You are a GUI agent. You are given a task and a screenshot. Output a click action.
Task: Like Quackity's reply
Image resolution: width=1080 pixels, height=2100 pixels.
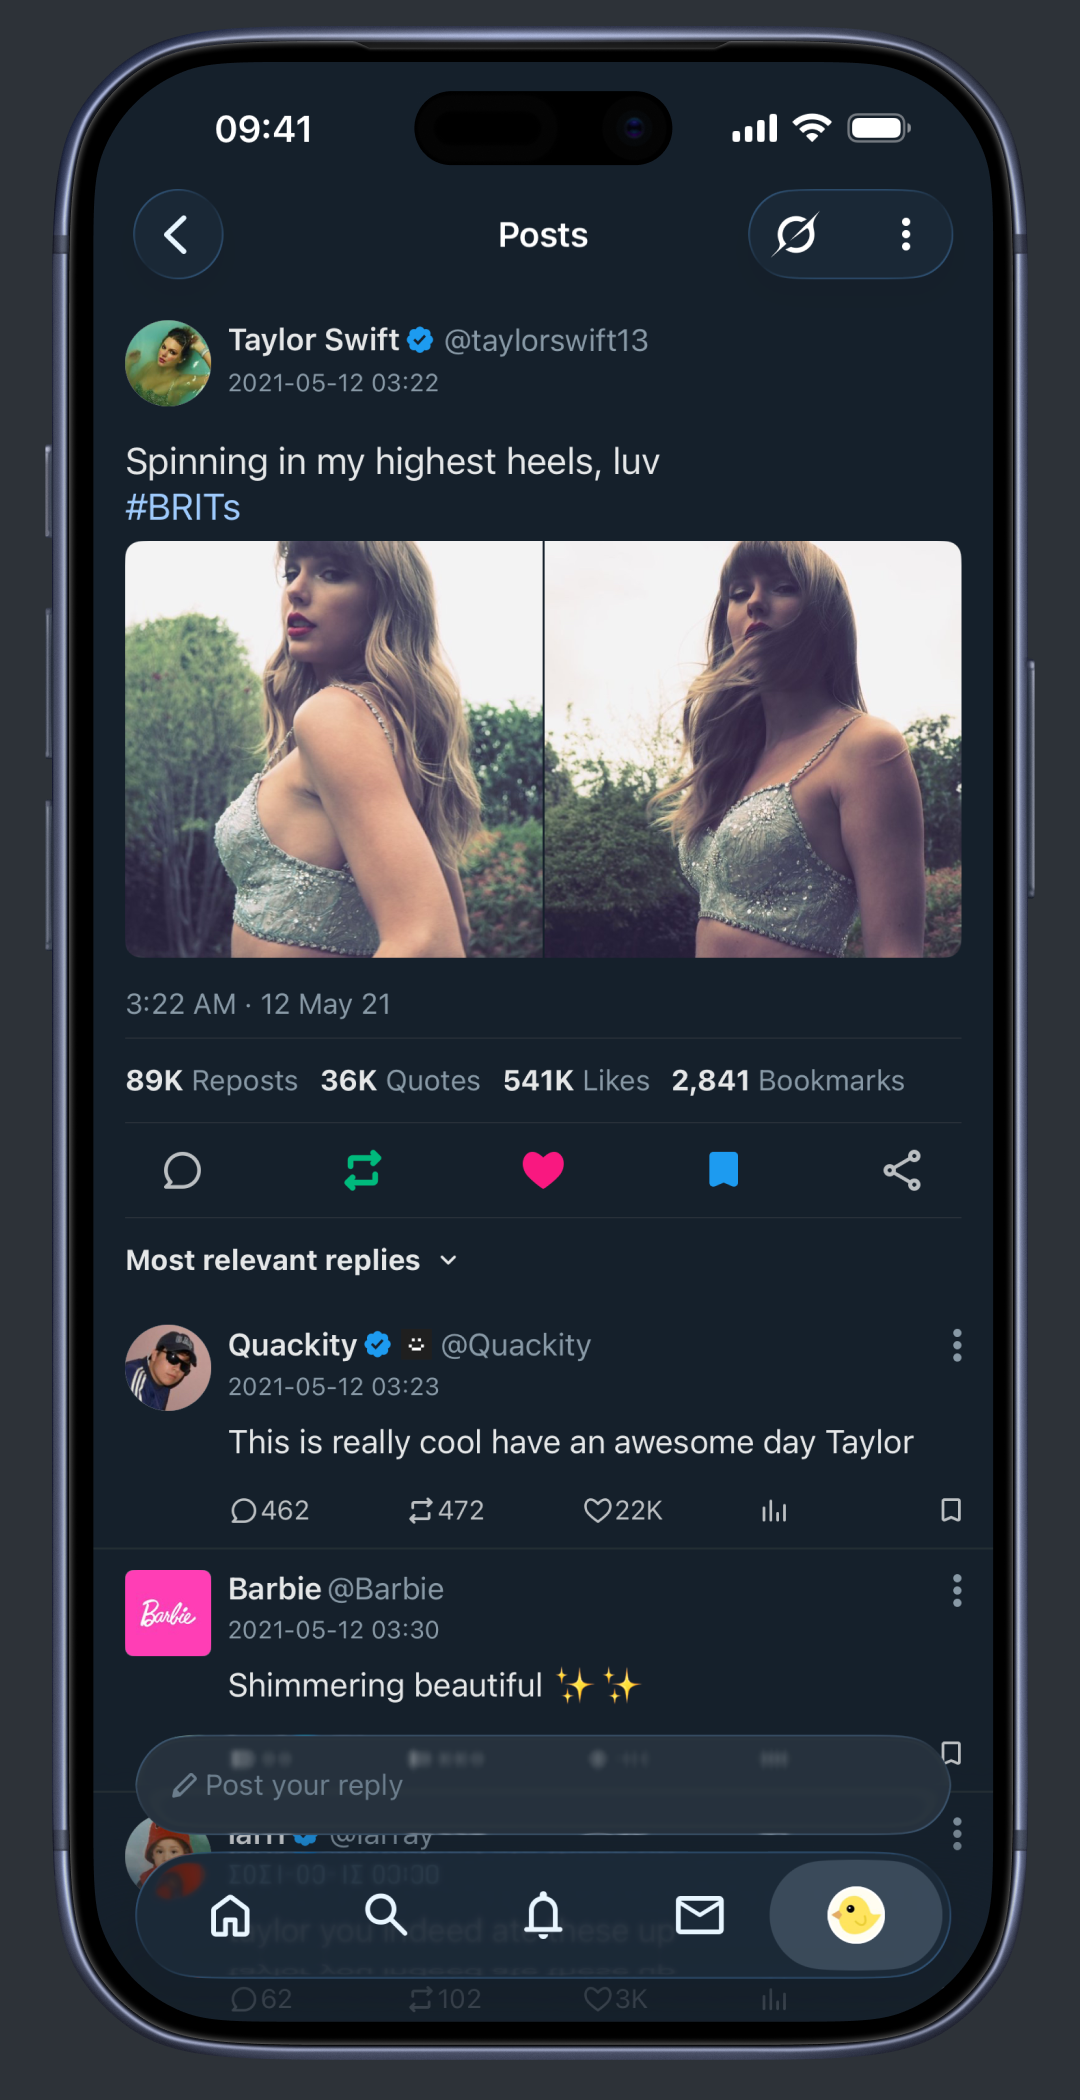click(598, 1510)
